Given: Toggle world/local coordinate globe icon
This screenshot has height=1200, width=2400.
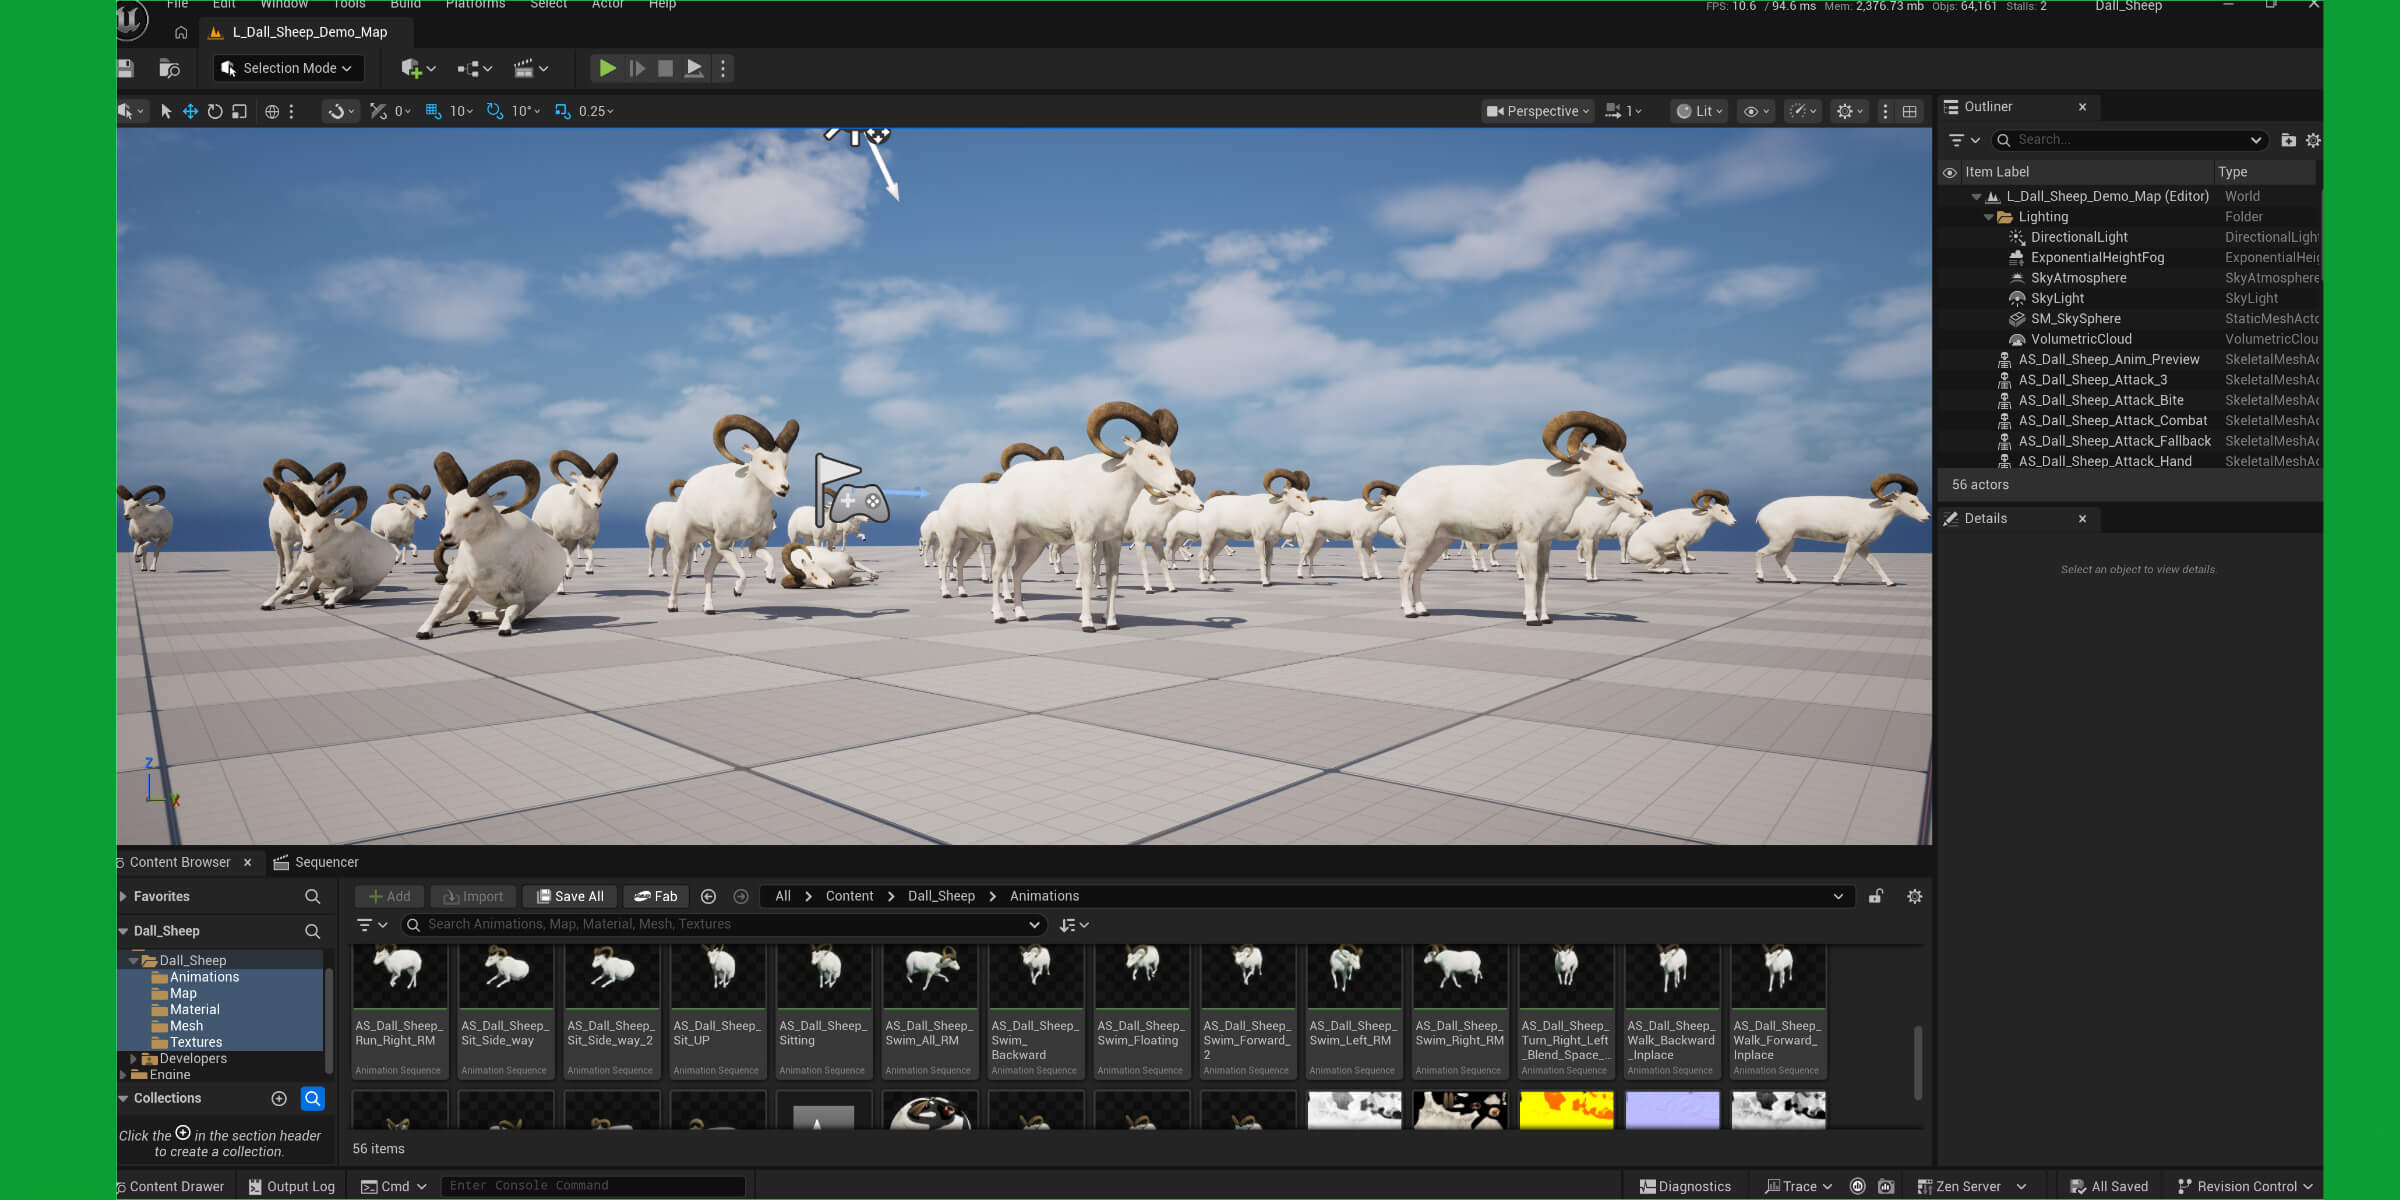Looking at the screenshot, I should (272, 111).
